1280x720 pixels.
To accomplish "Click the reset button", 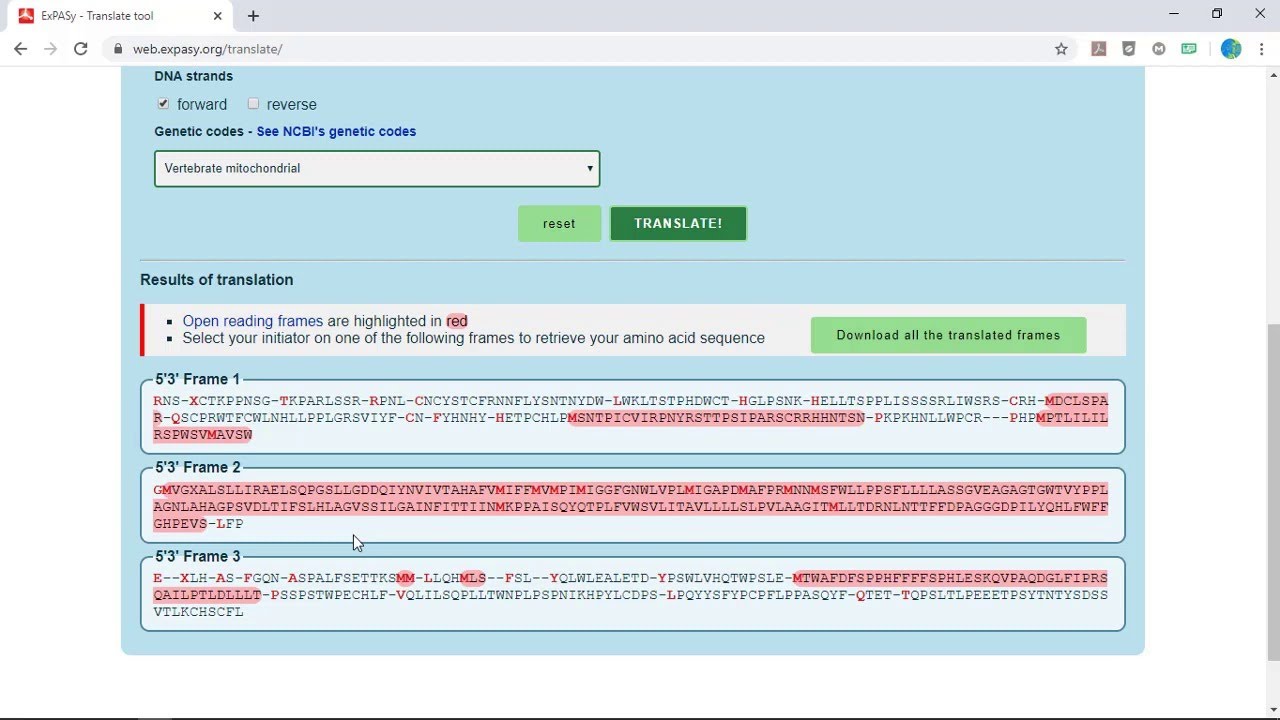I will click(559, 223).
